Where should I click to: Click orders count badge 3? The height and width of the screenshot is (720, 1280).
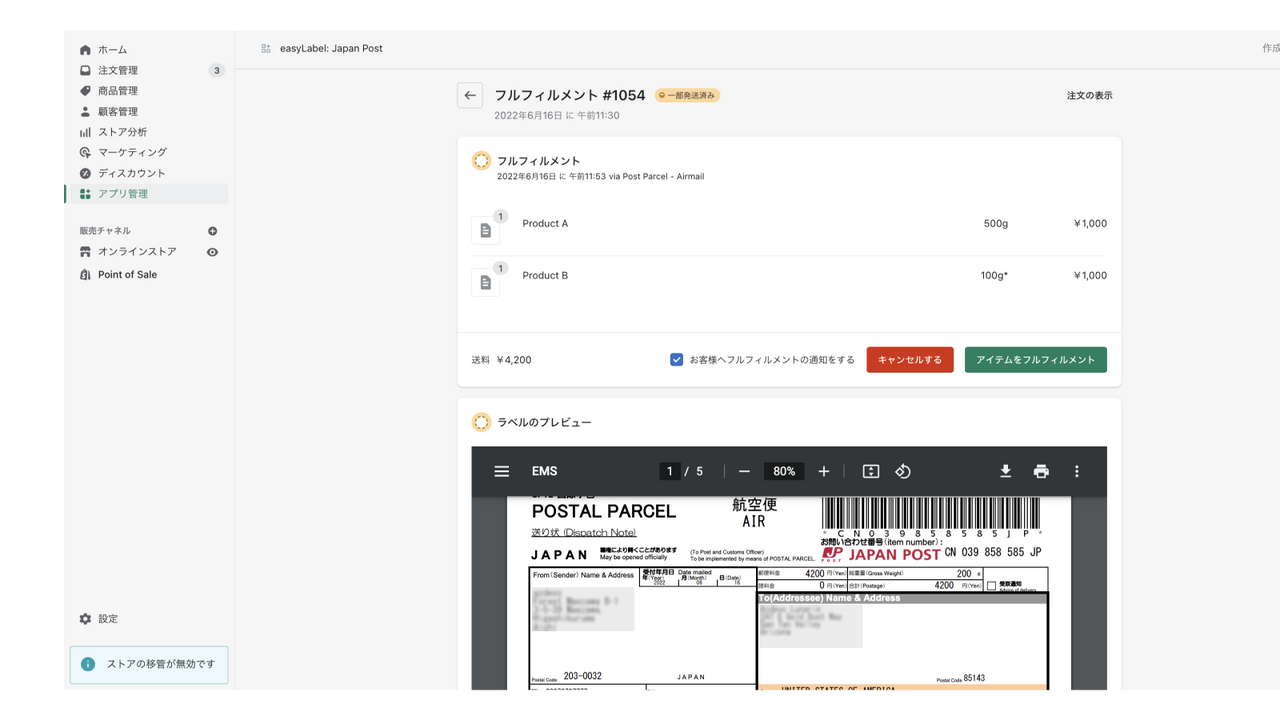pyautogui.click(x=216, y=70)
